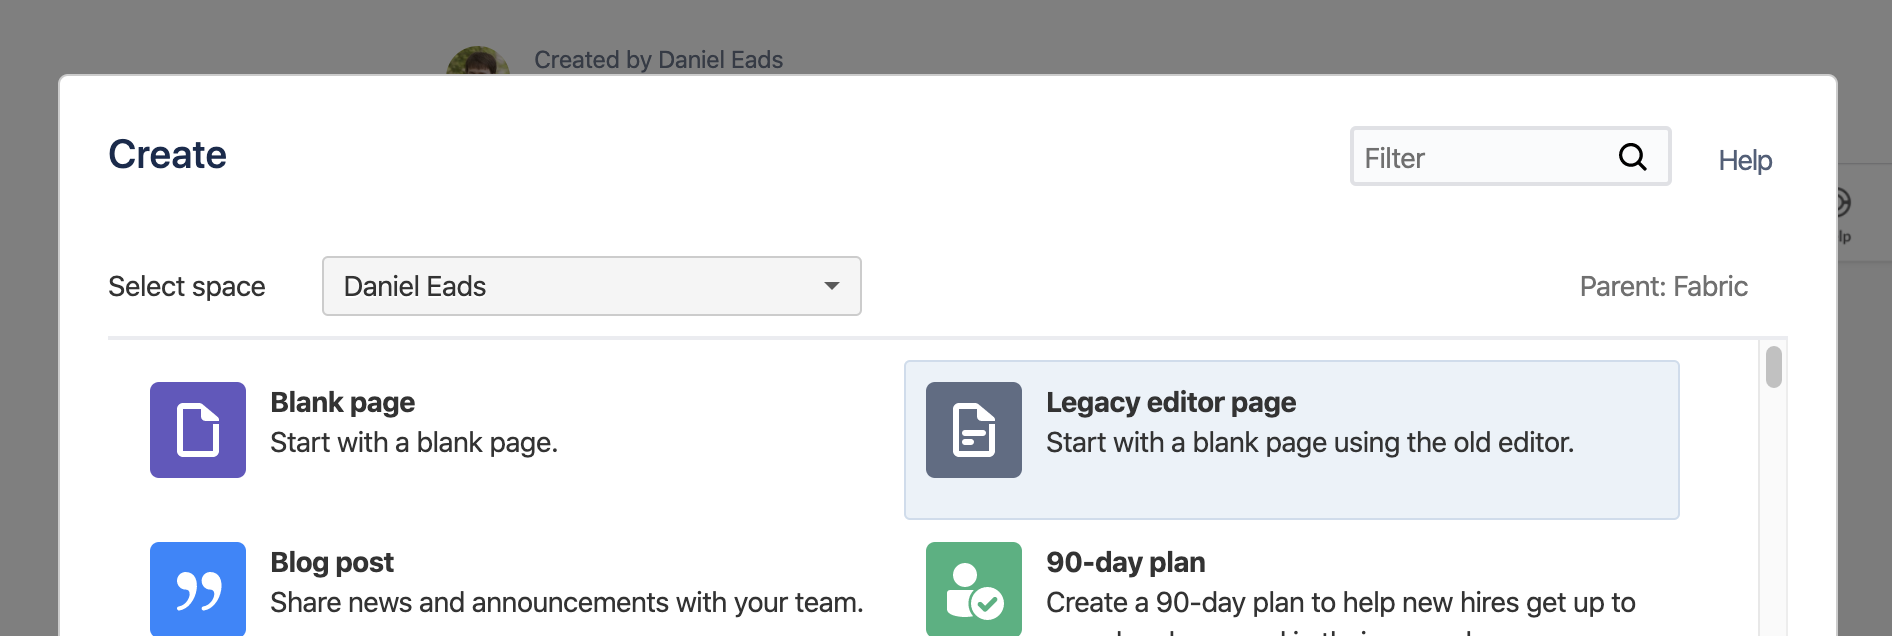Choose the Legacy editor page template
This screenshot has width=1892, height=636.
click(1291, 438)
